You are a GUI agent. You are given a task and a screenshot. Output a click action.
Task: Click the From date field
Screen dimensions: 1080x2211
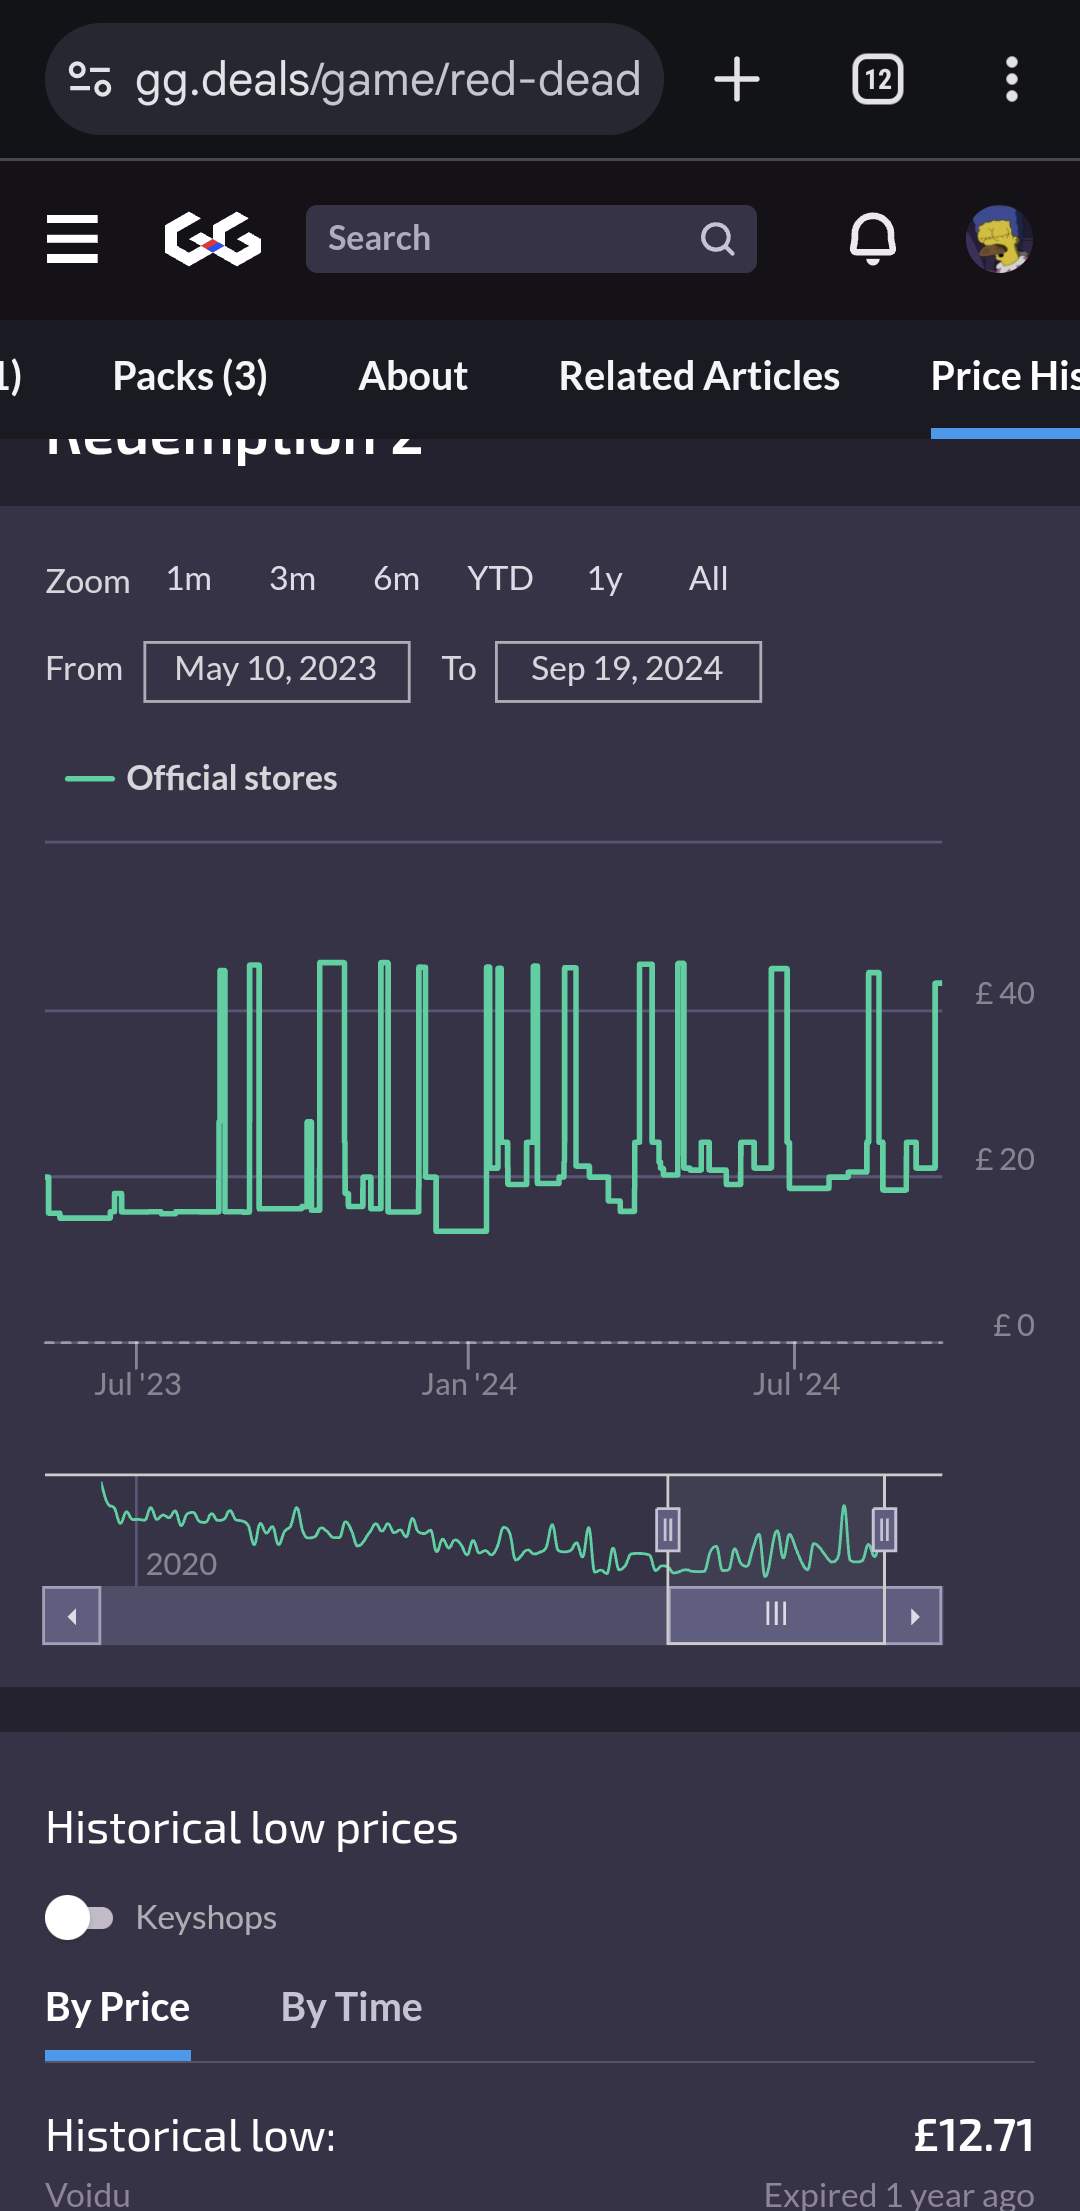[x=276, y=671]
